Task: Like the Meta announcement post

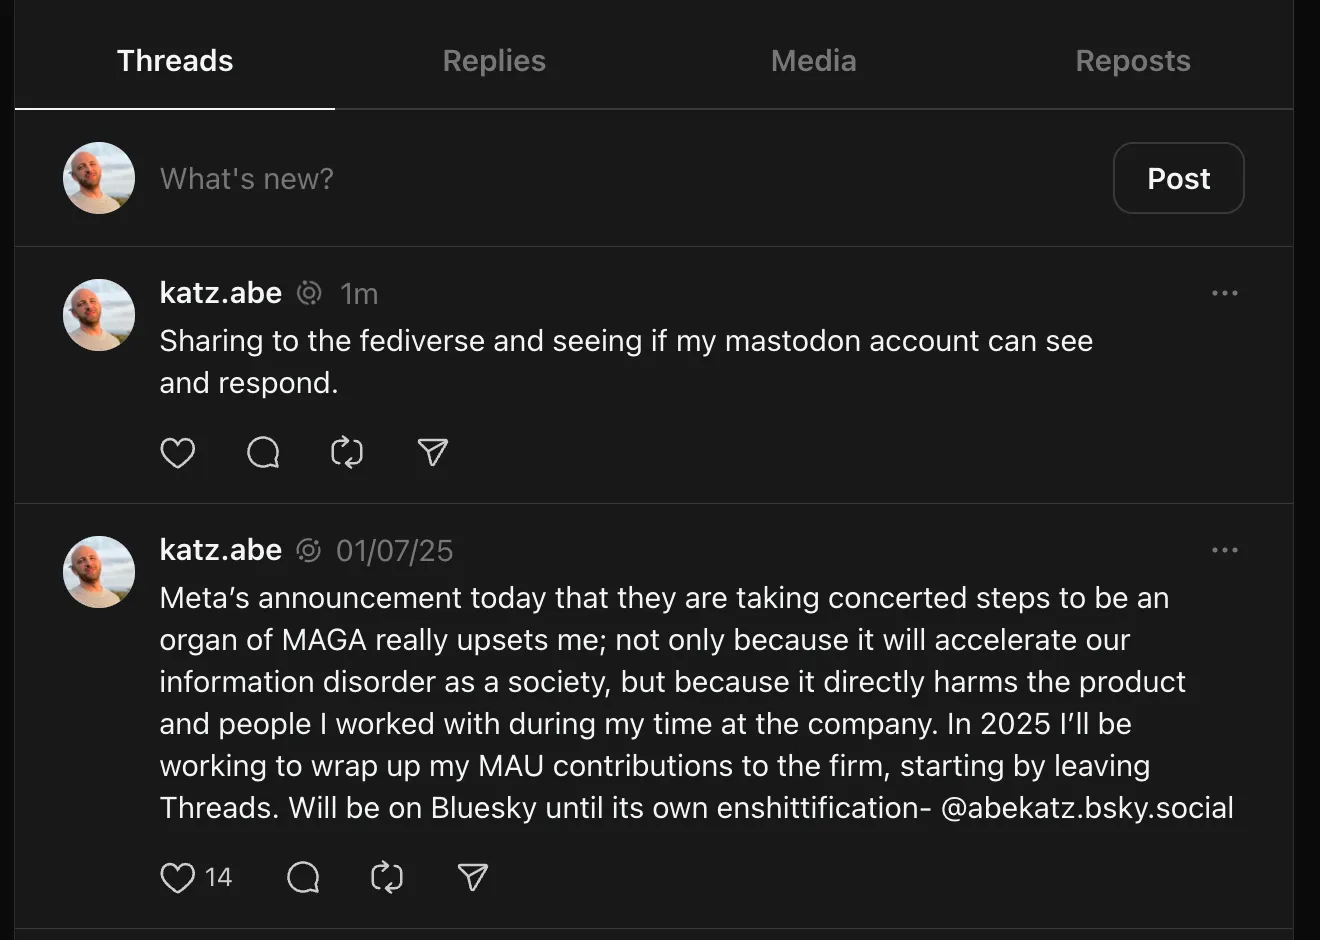Action: [x=178, y=878]
